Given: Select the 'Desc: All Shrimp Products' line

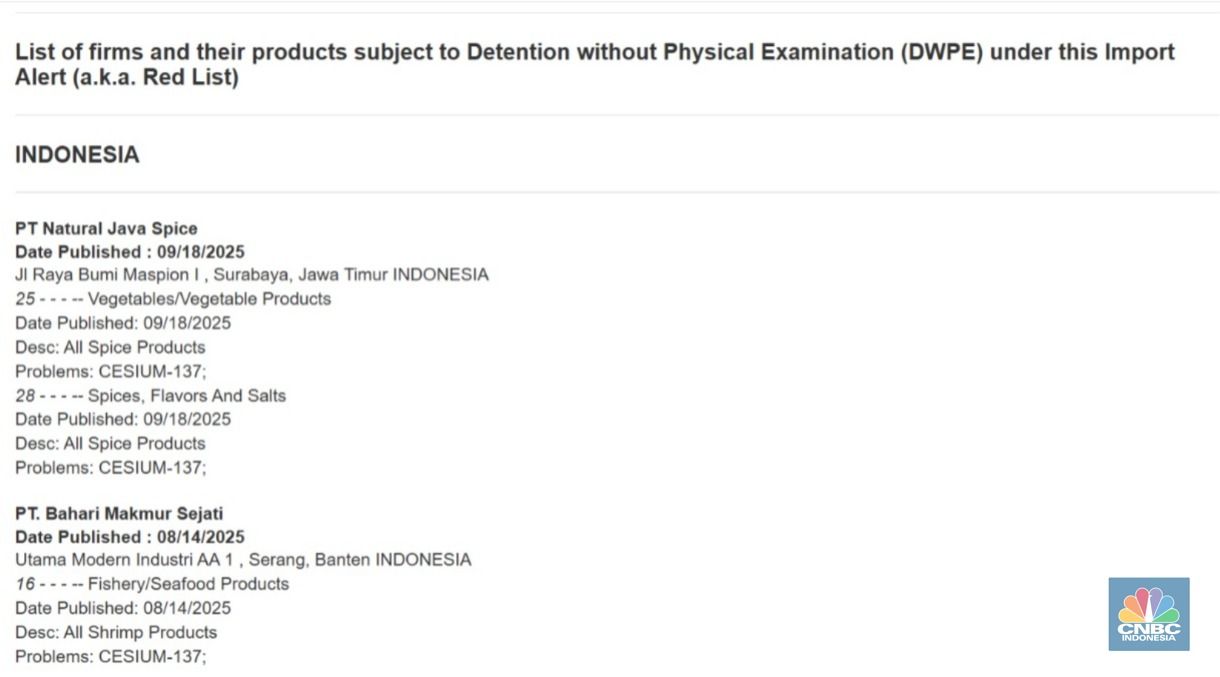Looking at the screenshot, I should click(x=116, y=632).
